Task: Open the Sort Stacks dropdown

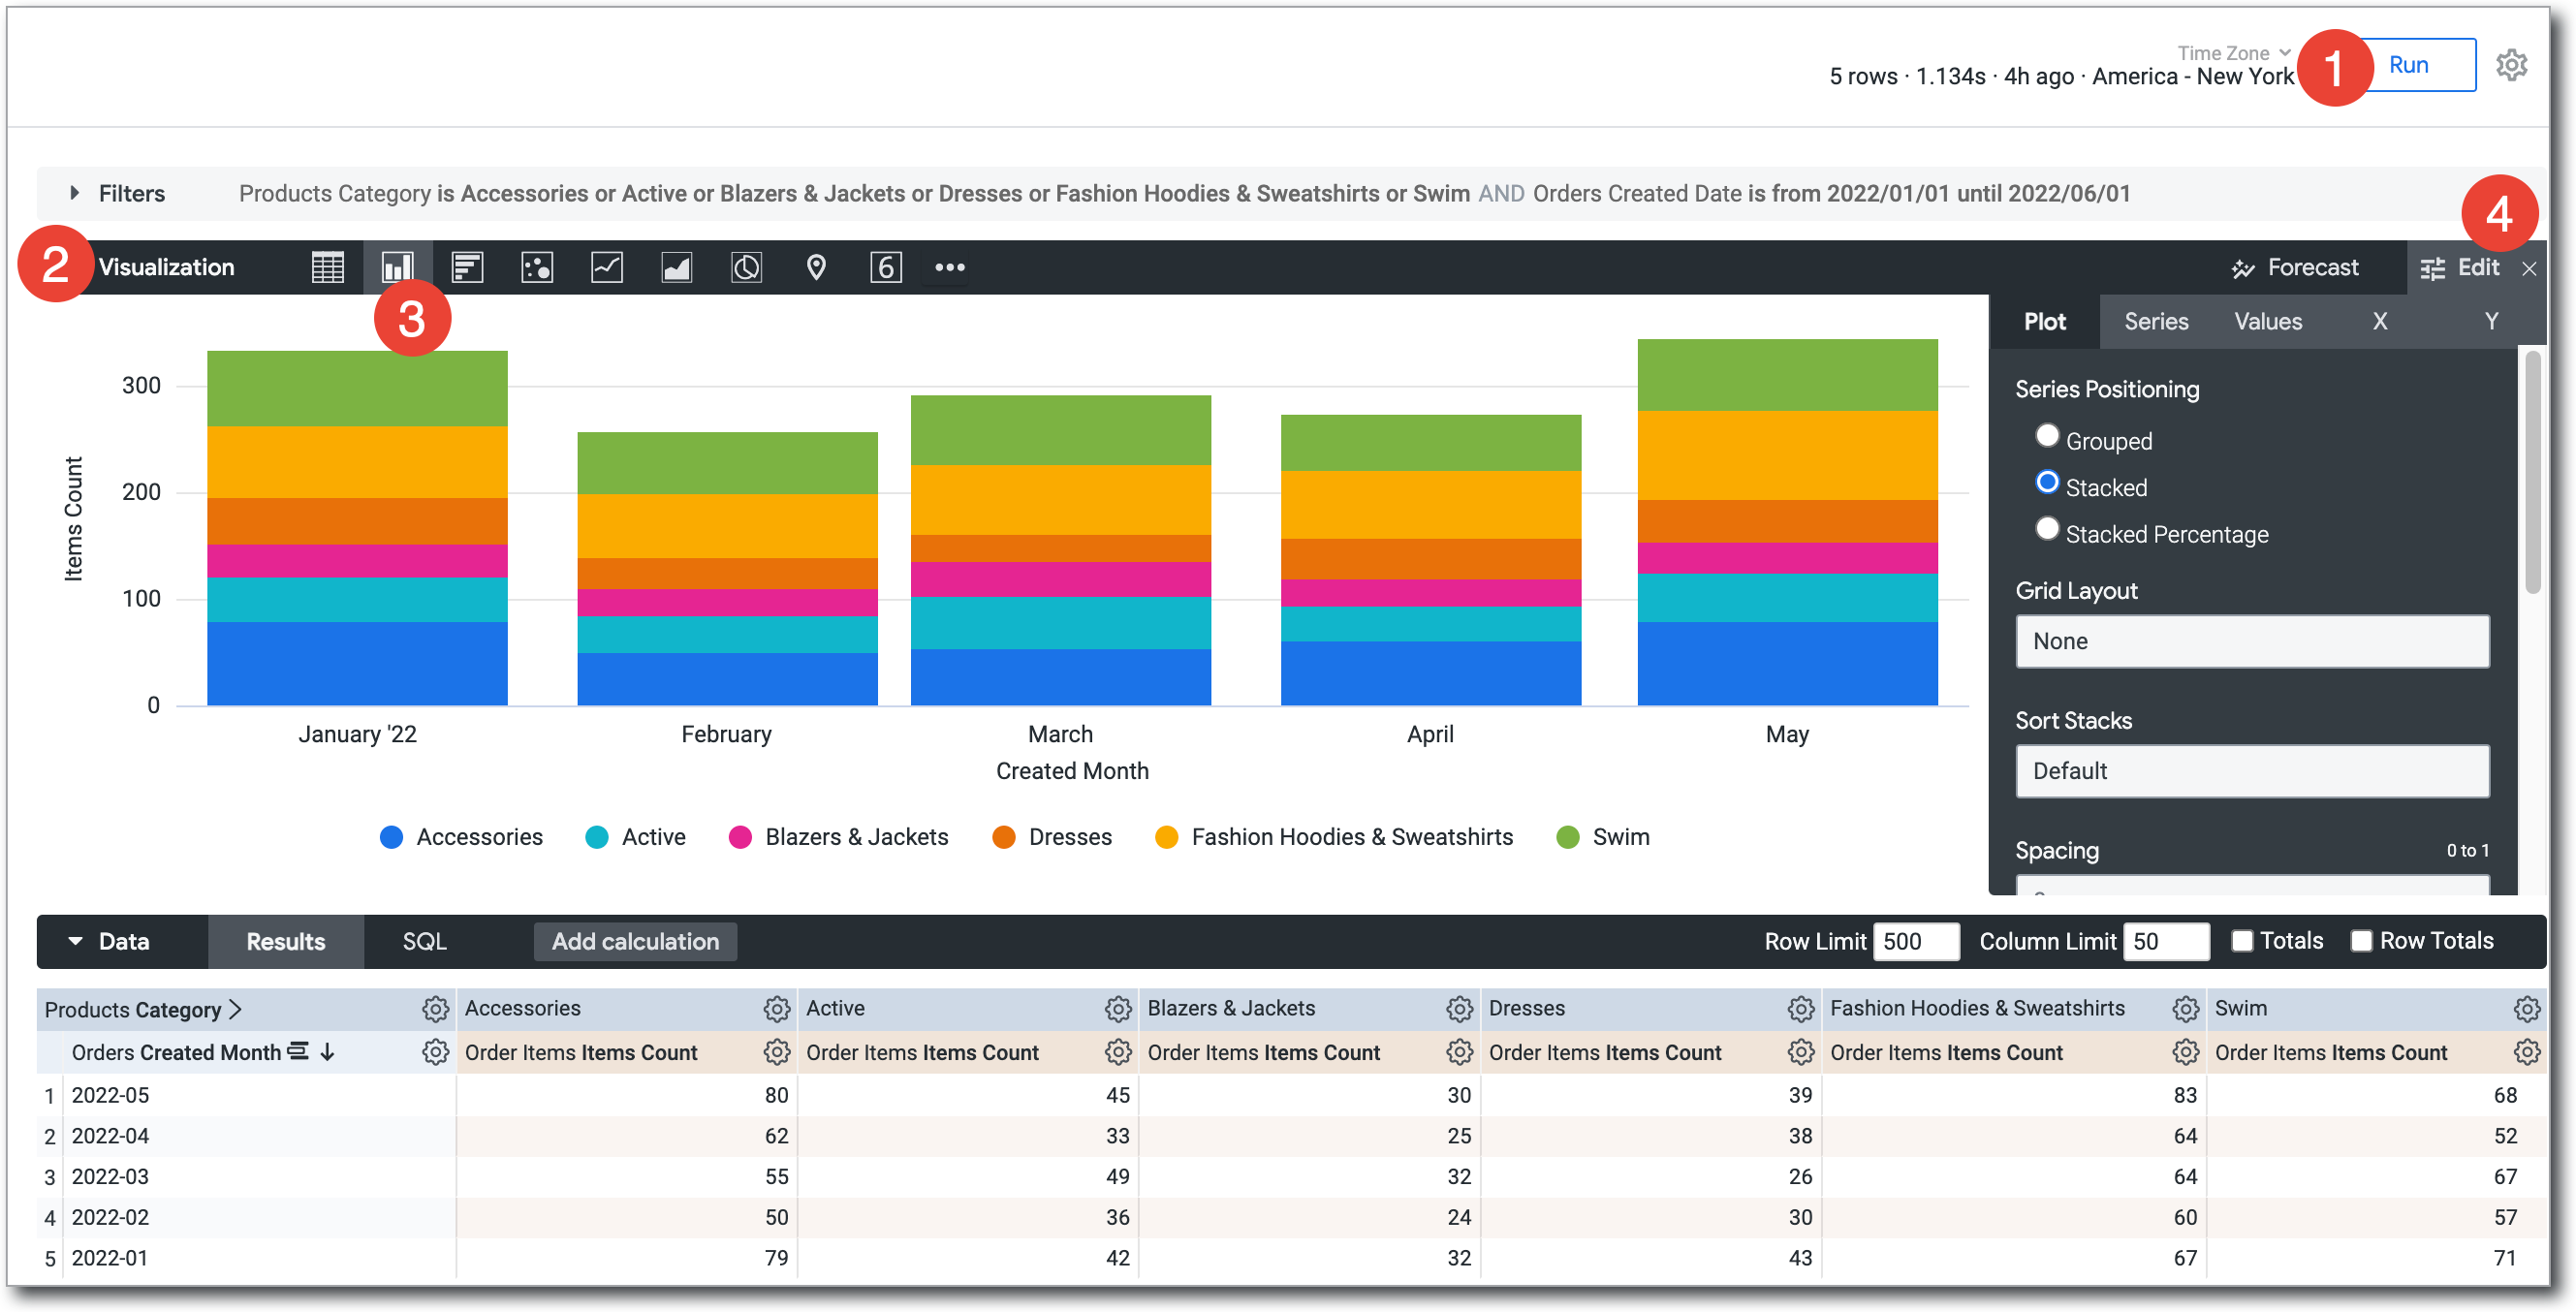Action: 2251,771
